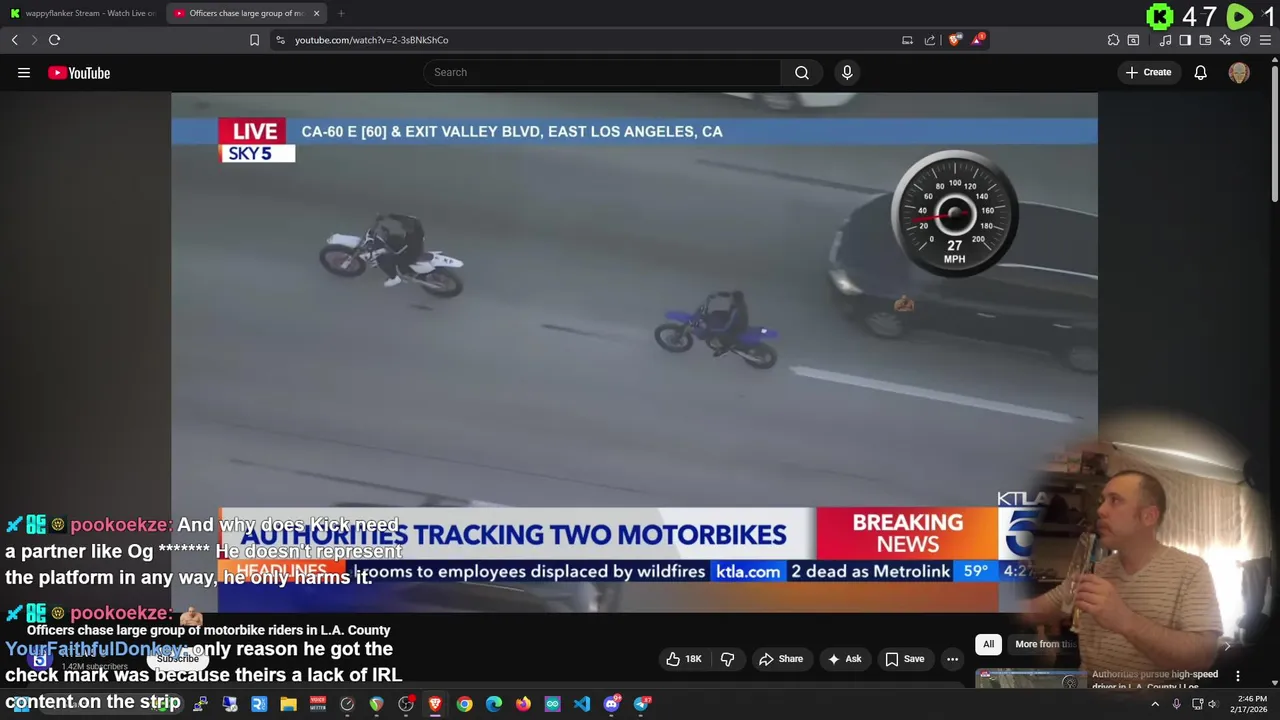Open File Explorer from the taskbar
Screen dimensions: 1280x720
pyautogui.click(x=288, y=704)
